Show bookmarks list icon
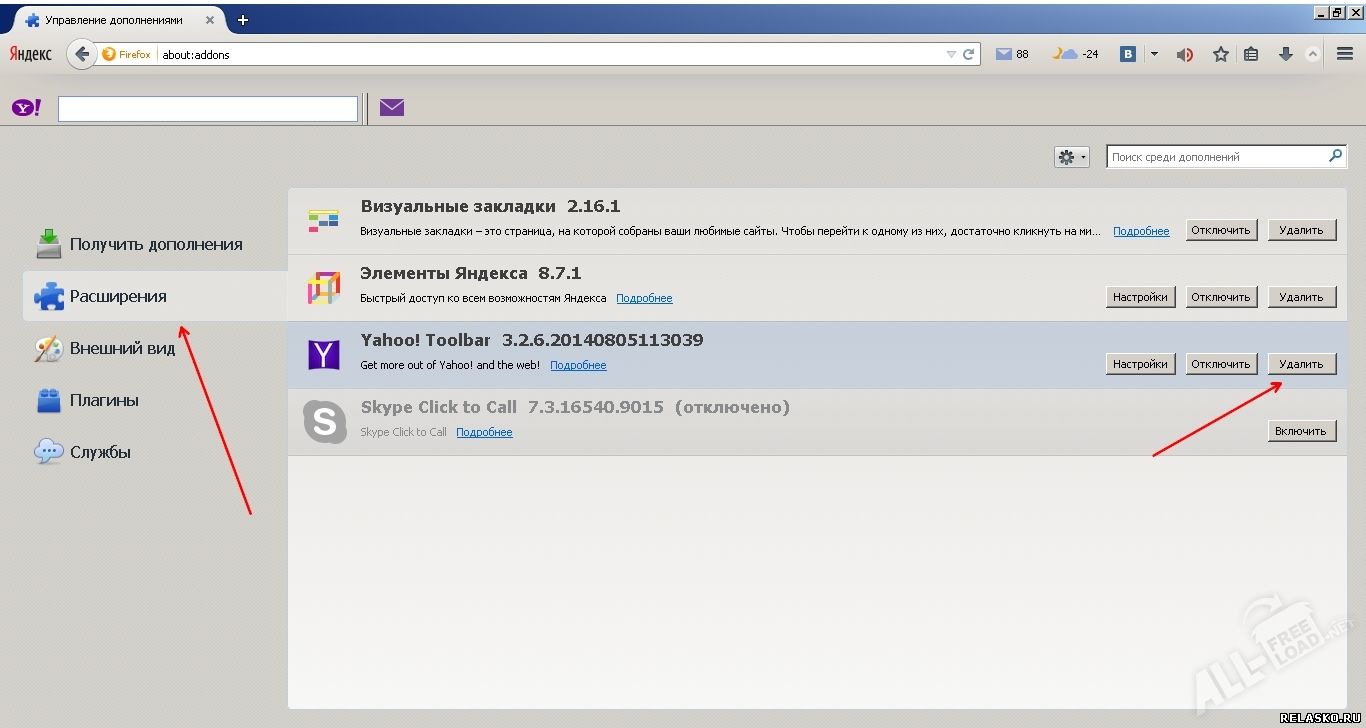 point(1251,55)
